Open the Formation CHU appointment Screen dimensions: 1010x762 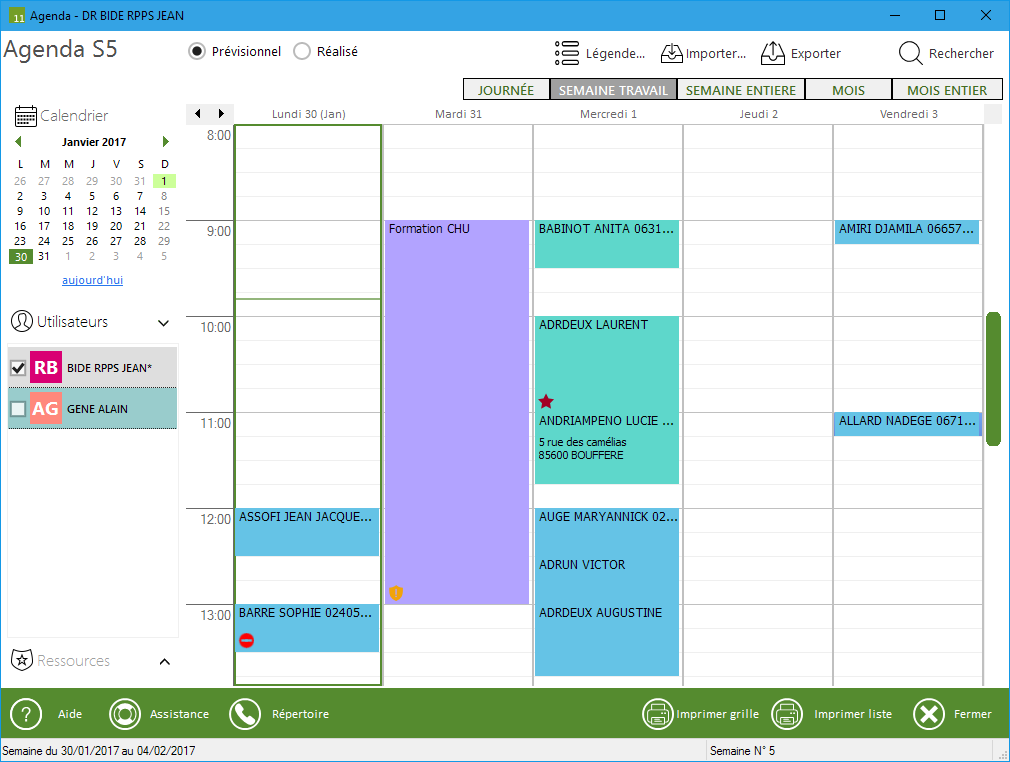[456, 400]
